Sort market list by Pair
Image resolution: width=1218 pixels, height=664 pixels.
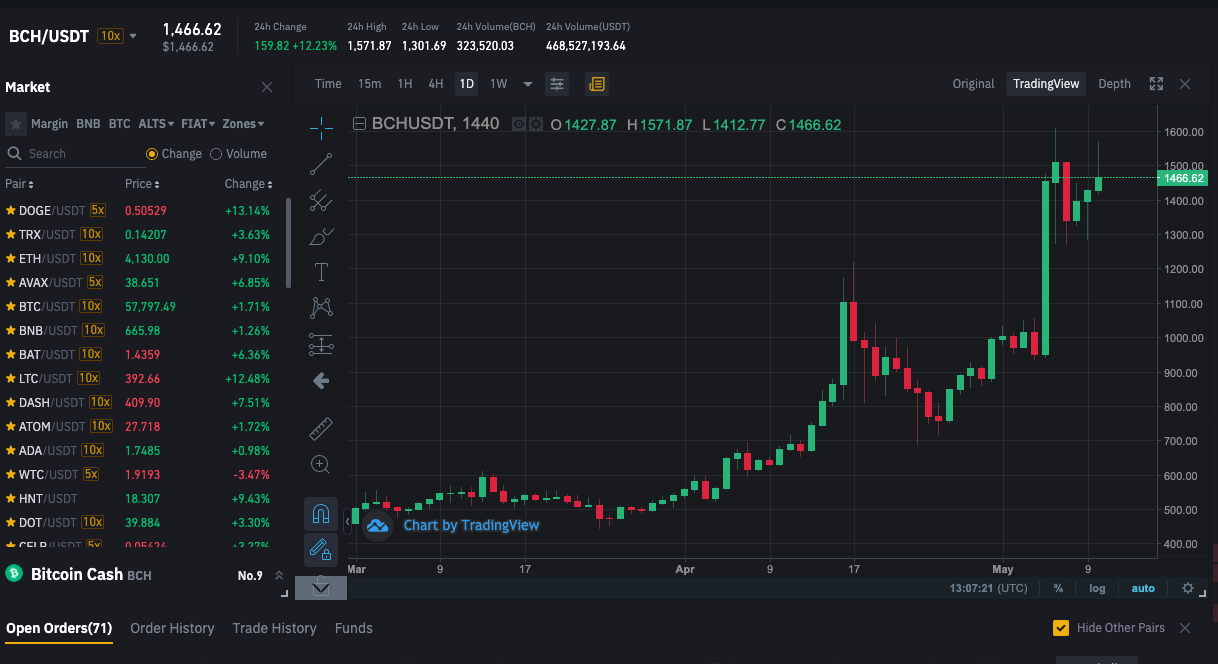(19, 184)
